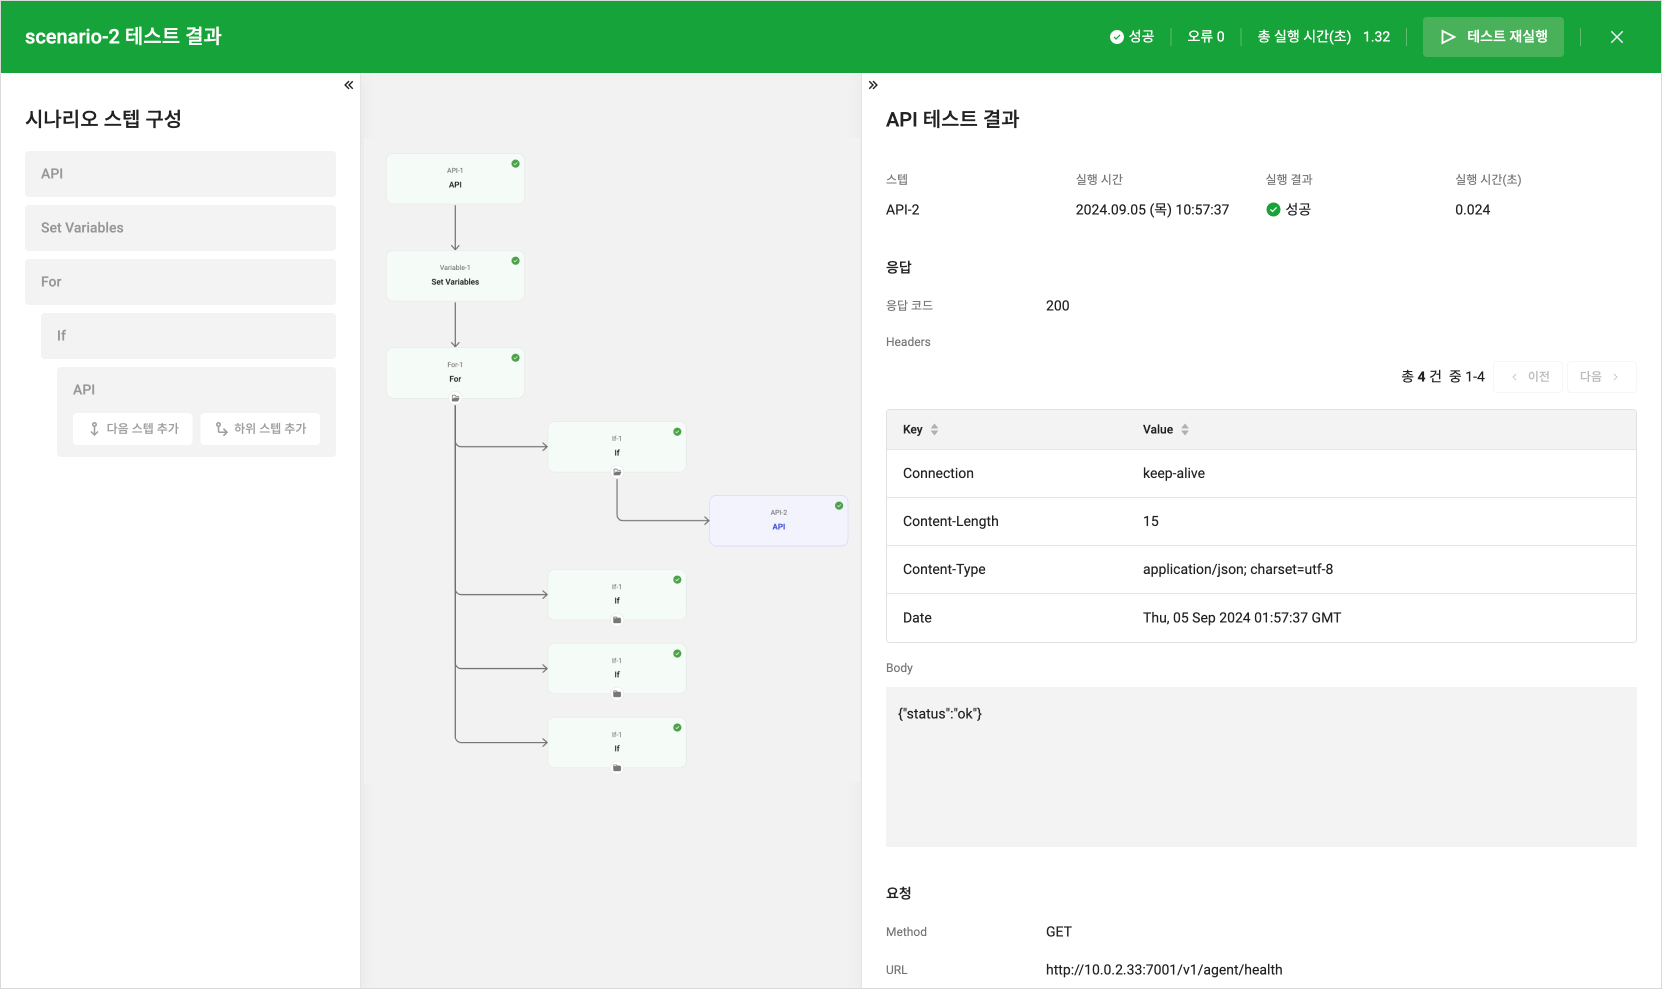Click the green check on the Variable-1 node
This screenshot has height=989, width=1662.
[x=516, y=261]
